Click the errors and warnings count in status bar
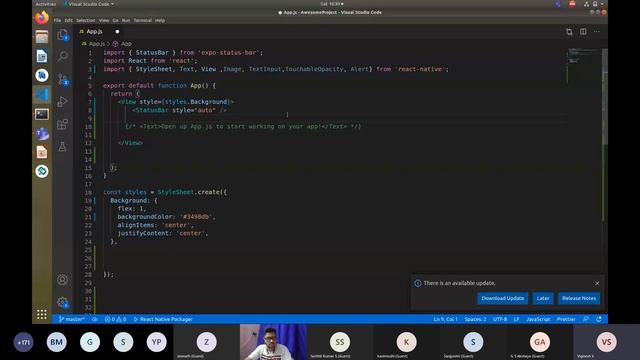The width and height of the screenshot is (640, 360). pyautogui.click(x=116, y=319)
